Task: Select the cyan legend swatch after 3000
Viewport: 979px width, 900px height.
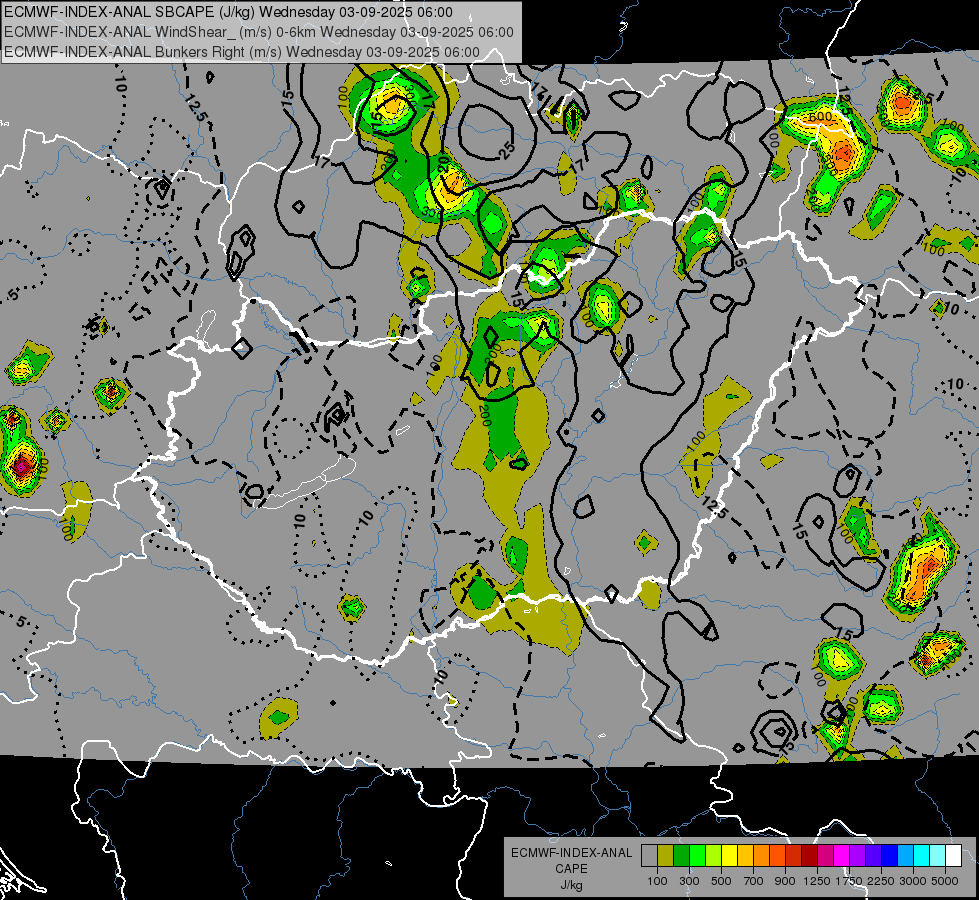Action: pos(922,855)
